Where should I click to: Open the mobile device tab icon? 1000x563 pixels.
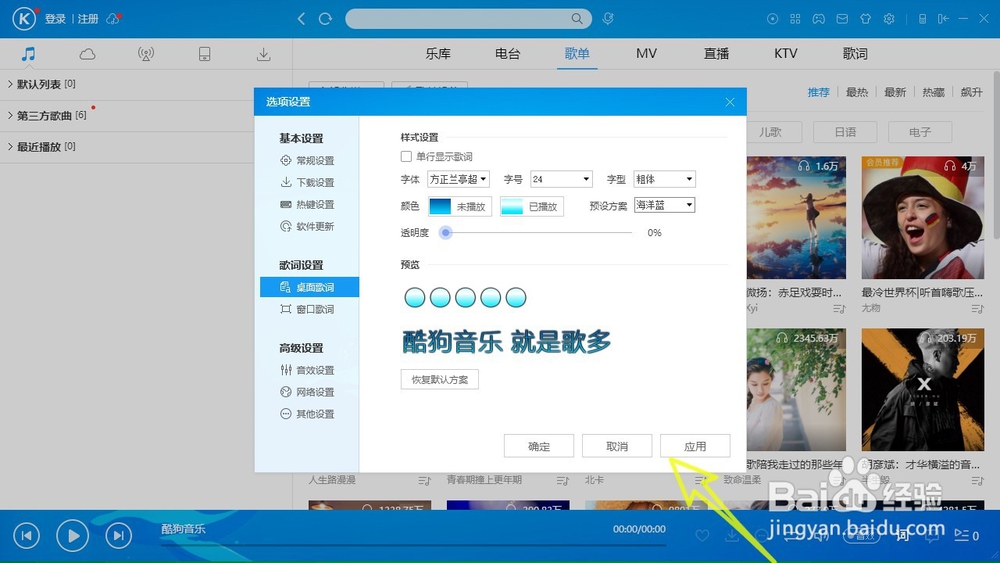pos(205,54)
